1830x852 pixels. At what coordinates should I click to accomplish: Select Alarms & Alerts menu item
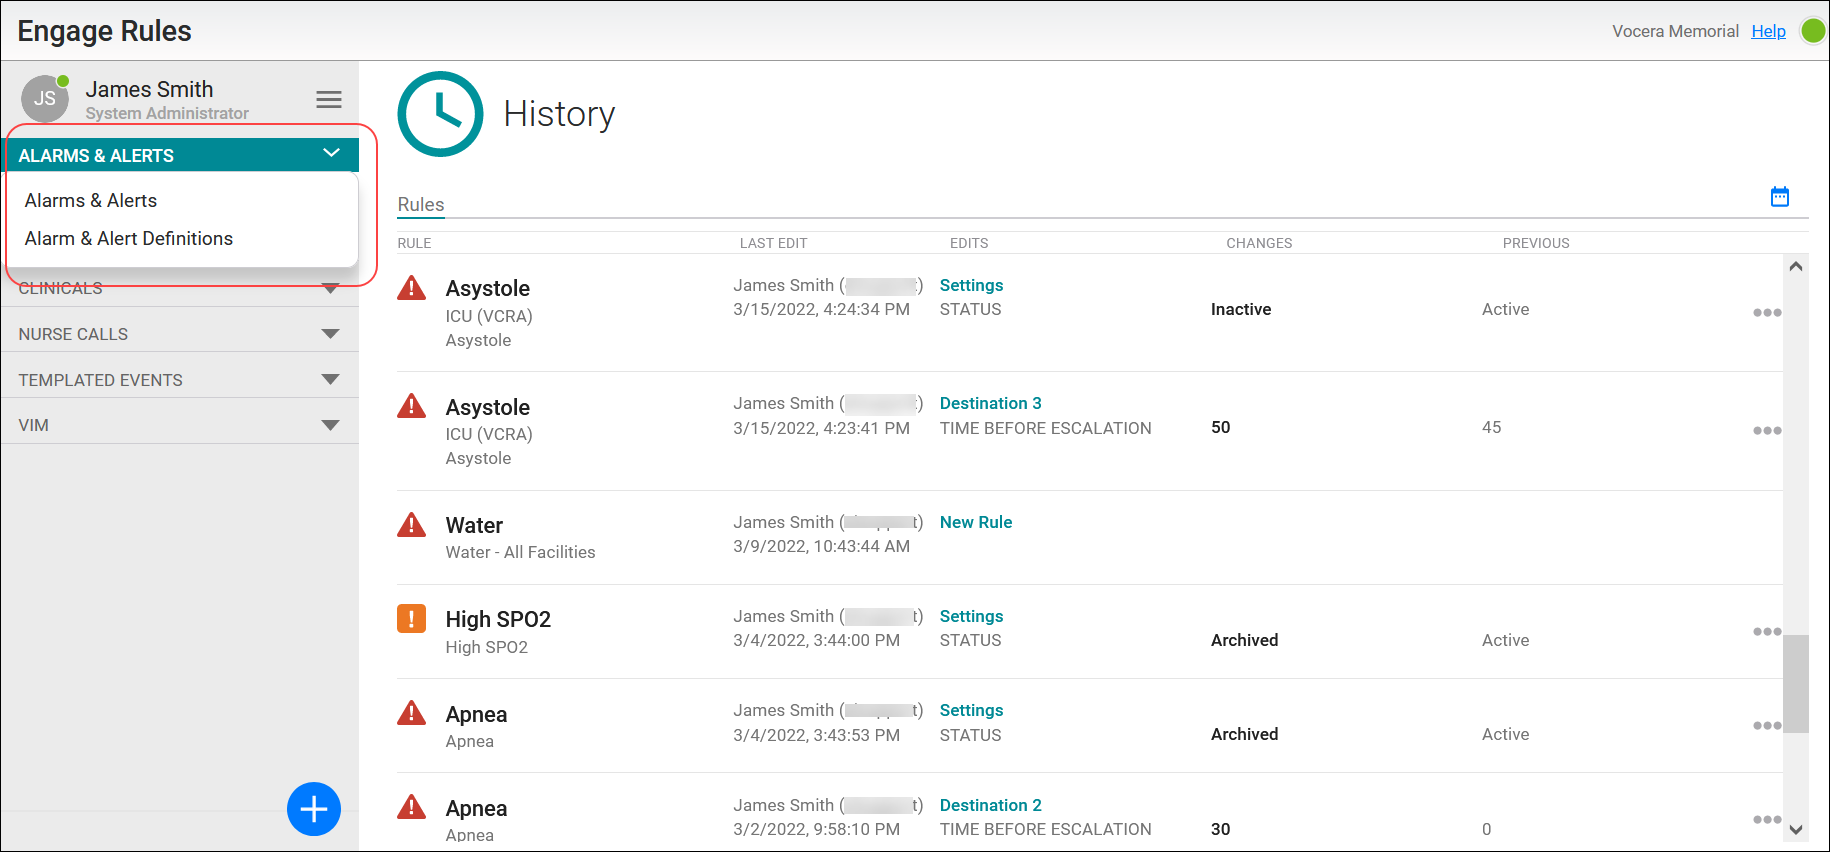pos(91,201)
